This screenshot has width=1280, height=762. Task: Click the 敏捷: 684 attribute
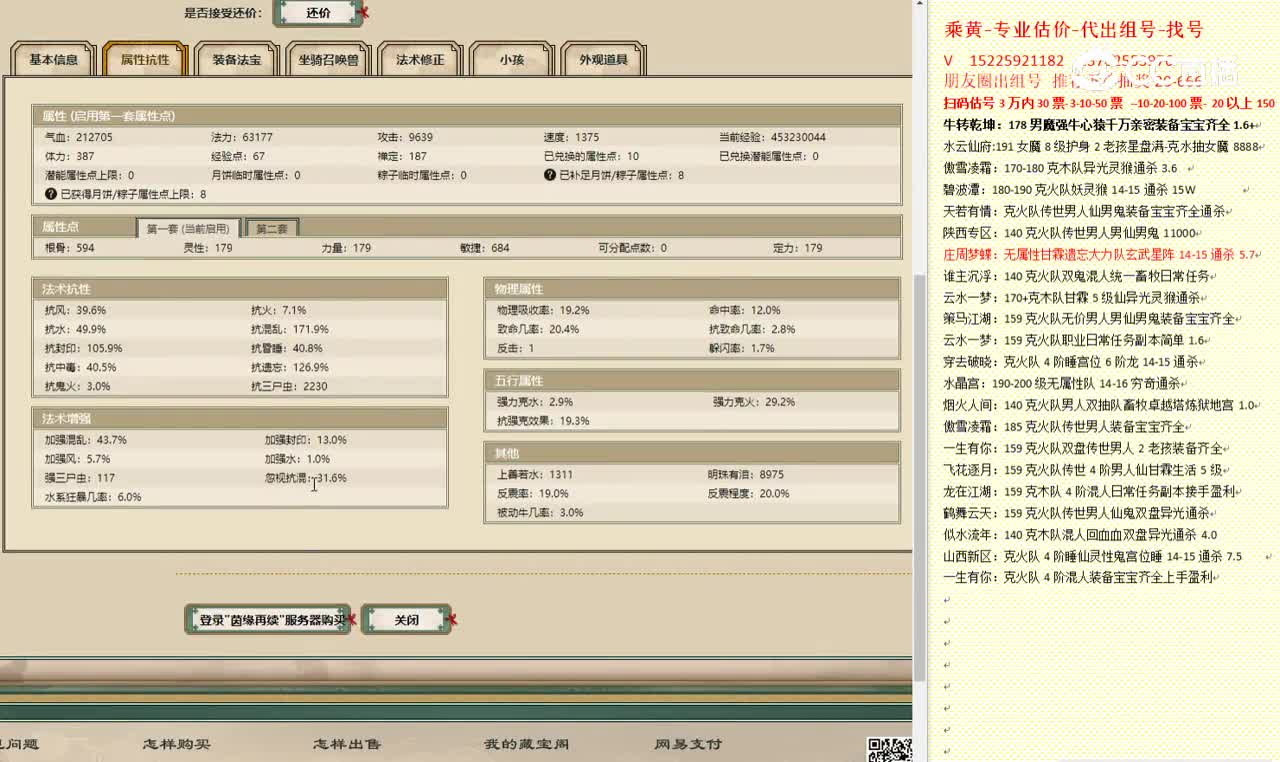coord(484,248)
